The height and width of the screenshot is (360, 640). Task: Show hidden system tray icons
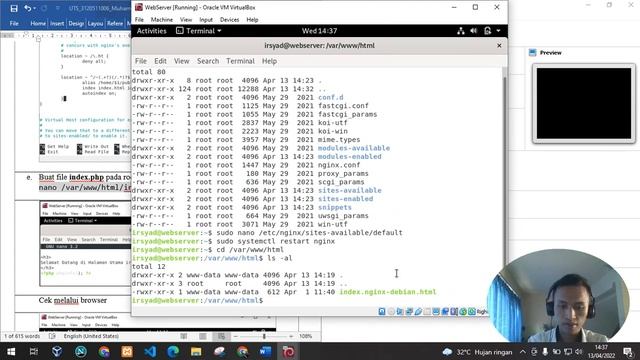pyautogui.click(x=523, y=351)
